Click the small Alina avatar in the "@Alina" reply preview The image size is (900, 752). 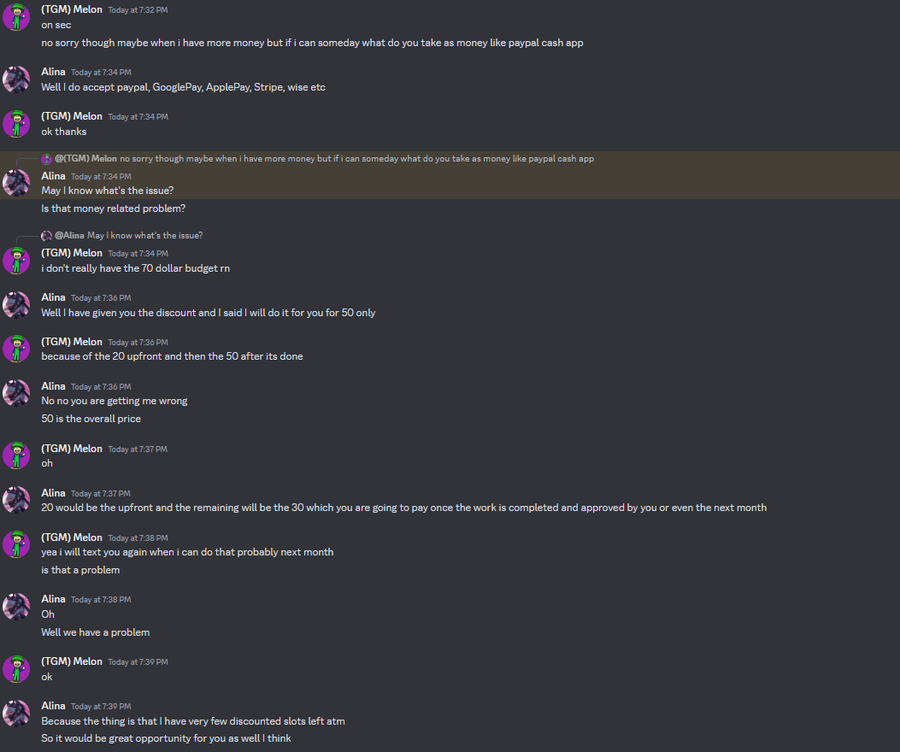pyautogui.click(x=46, y=235)
